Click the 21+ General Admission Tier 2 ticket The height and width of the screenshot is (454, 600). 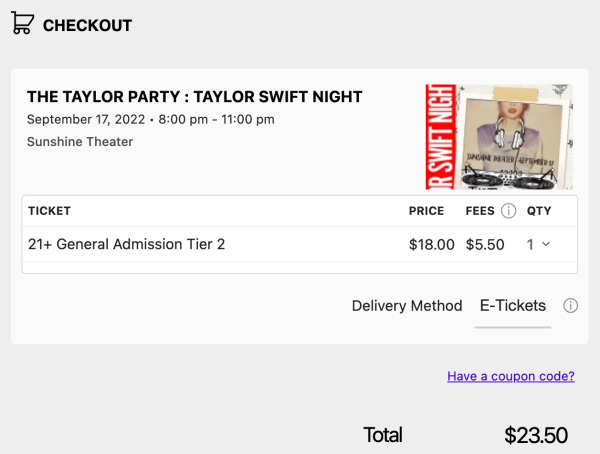coord(126,244)
